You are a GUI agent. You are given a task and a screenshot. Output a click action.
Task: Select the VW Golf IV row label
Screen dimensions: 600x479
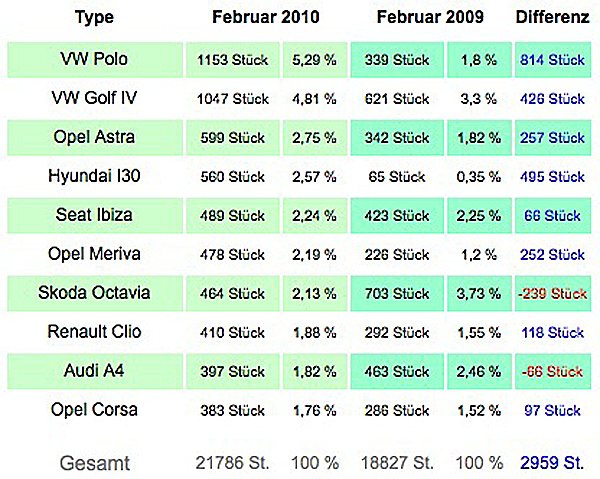94,98
